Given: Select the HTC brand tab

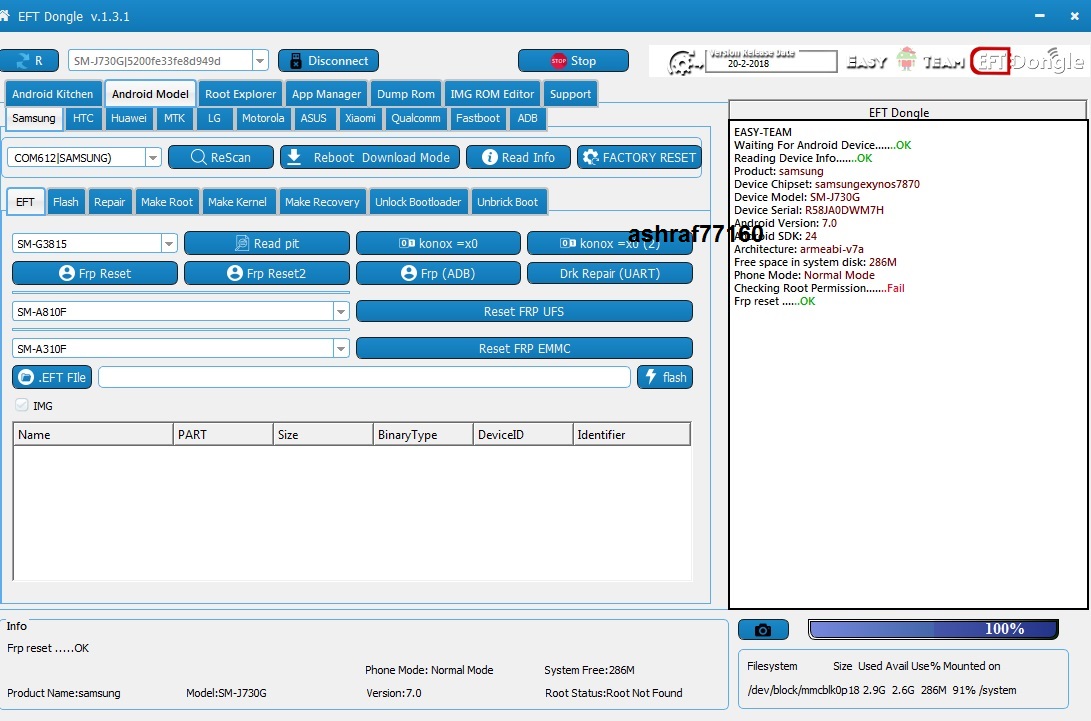Looking at the screenshot, I should click(x=83, y=118).
